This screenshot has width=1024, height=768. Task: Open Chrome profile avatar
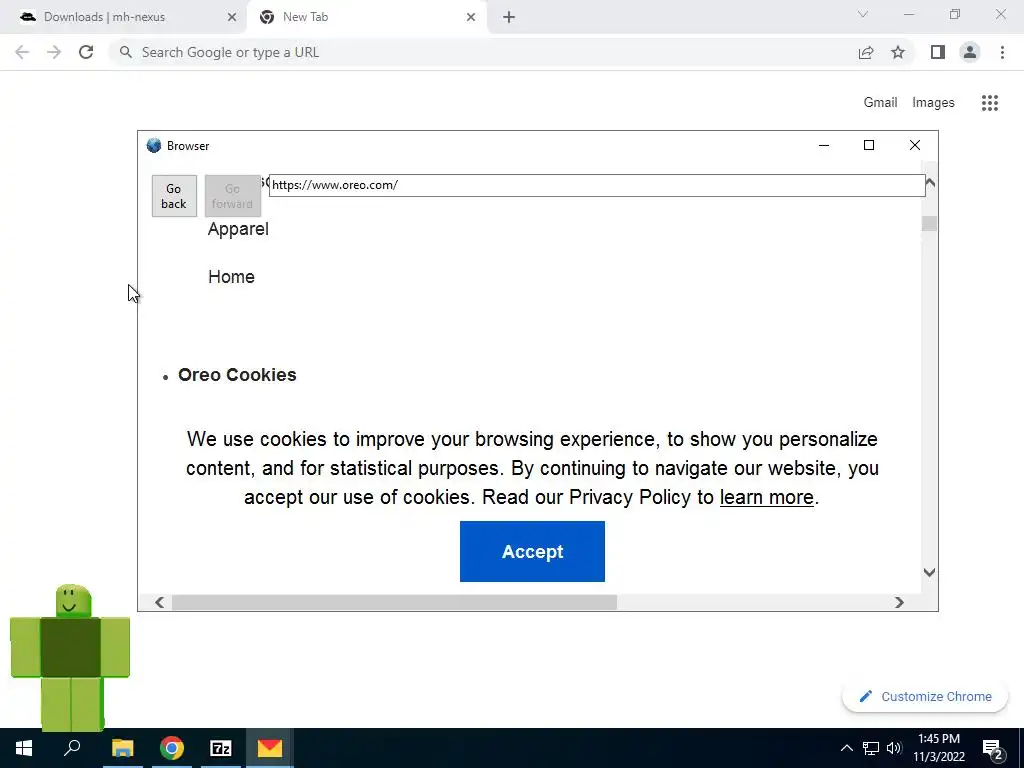click(970, 52)
